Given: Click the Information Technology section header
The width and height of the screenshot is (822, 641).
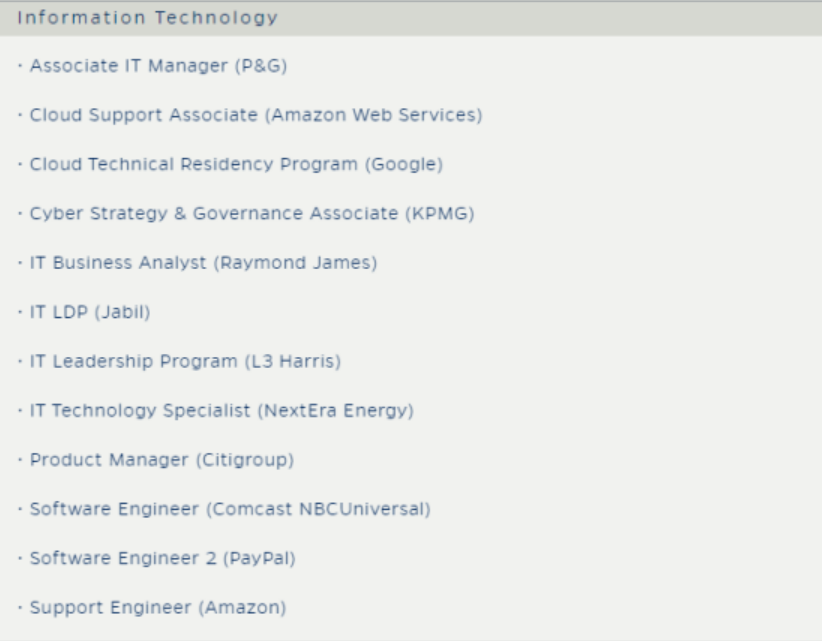Looking at the screenshot, I should pyautogui.click(x=148, y=18).
